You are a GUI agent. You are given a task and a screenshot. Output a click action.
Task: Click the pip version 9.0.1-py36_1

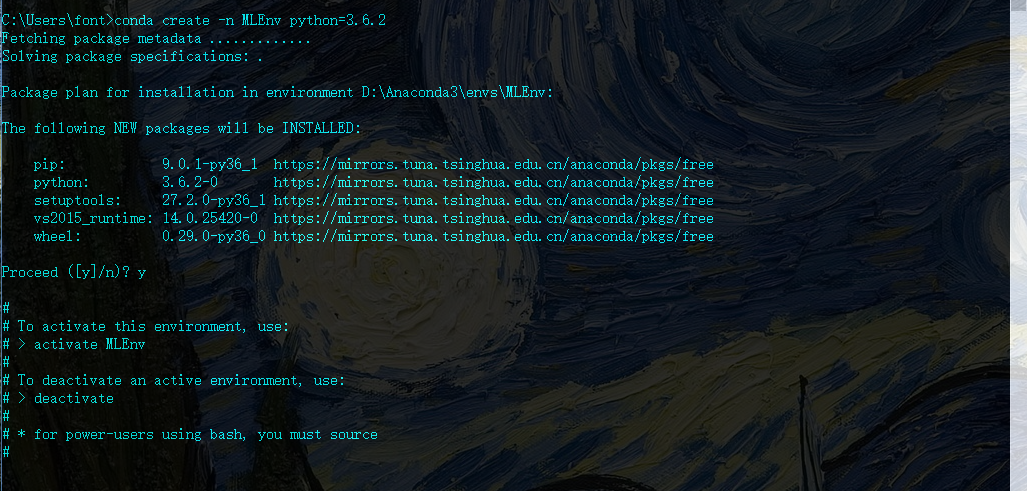(210, 165)
